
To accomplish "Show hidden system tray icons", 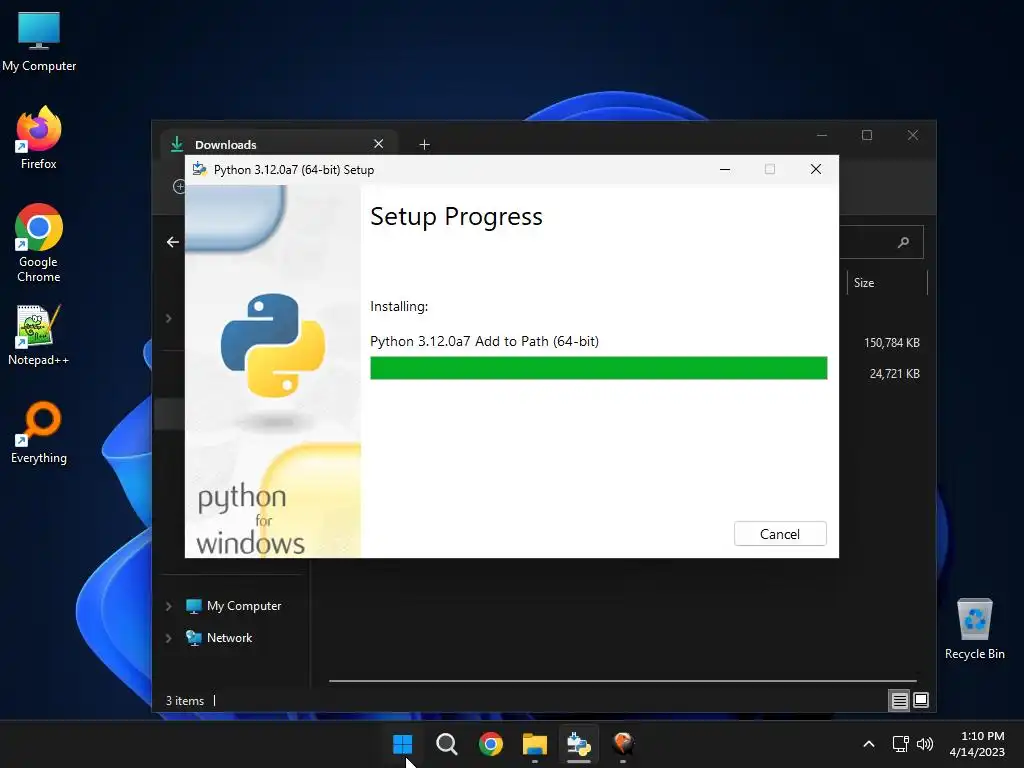I will (869, 744).
